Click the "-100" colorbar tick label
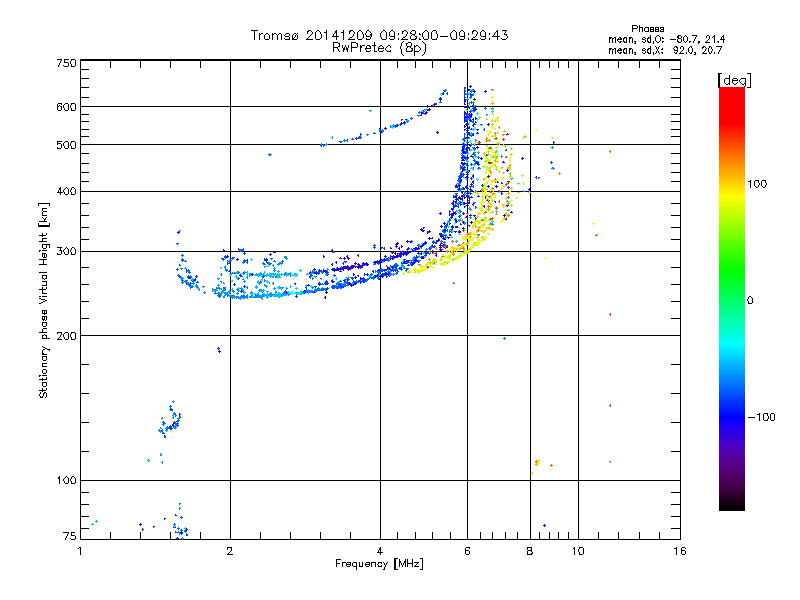The height and width of the screenshot is (600, 800). (x=761, y=417)
